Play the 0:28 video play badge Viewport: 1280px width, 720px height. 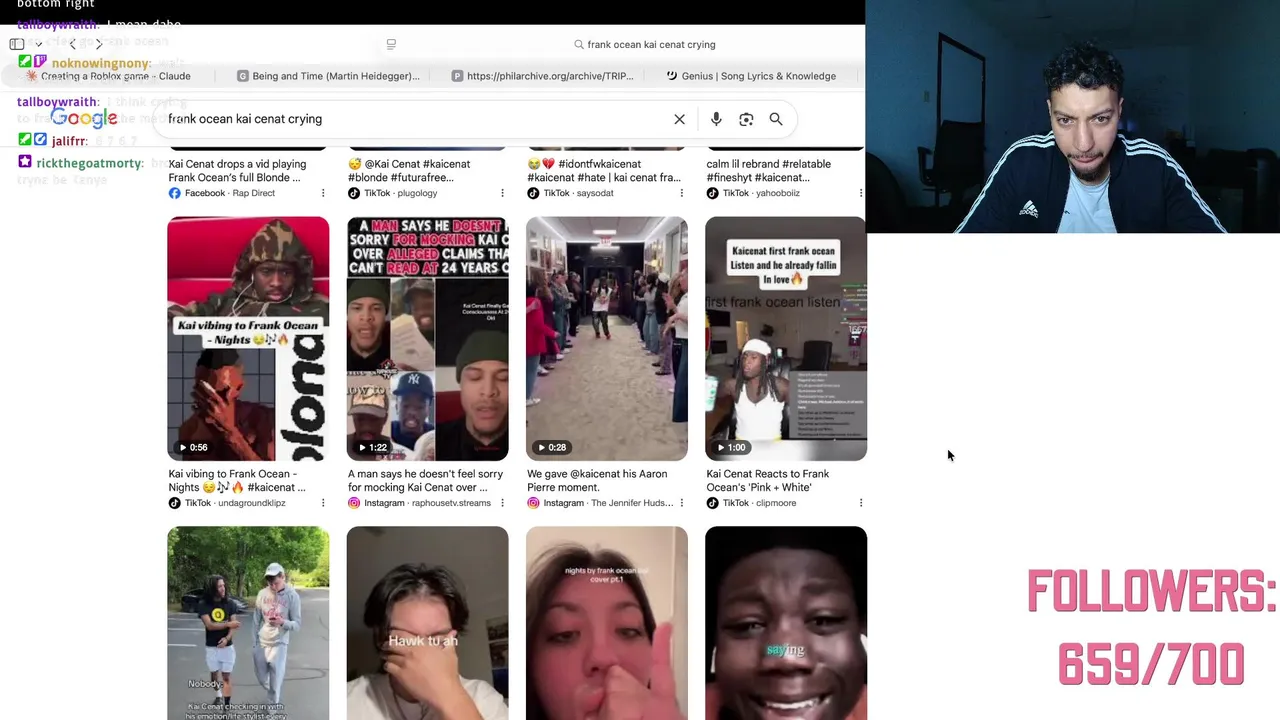[552, 448]
